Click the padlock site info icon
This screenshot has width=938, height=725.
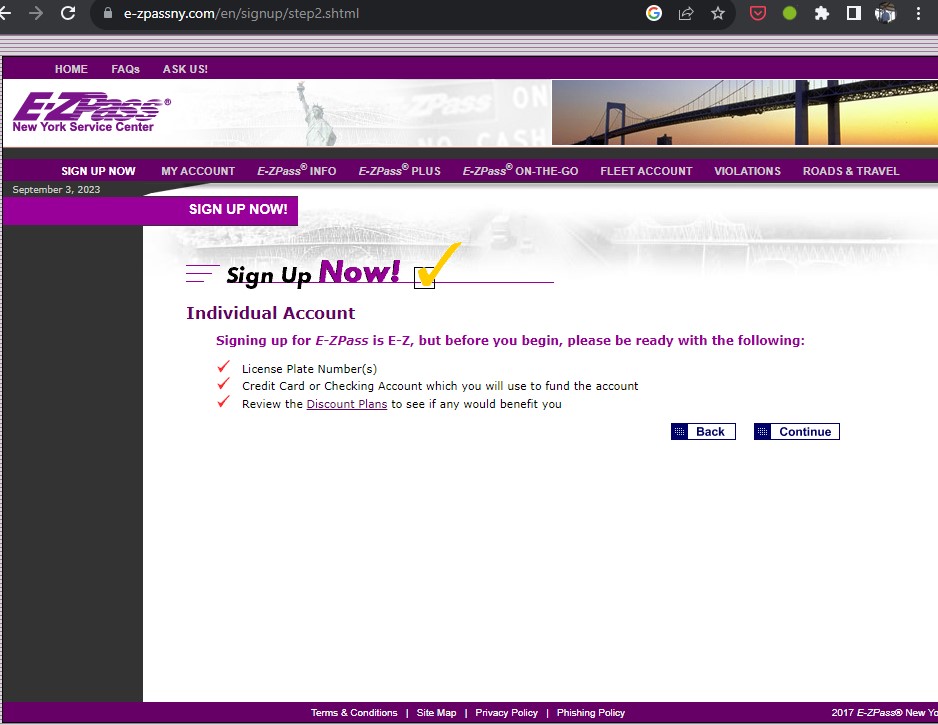108,13
